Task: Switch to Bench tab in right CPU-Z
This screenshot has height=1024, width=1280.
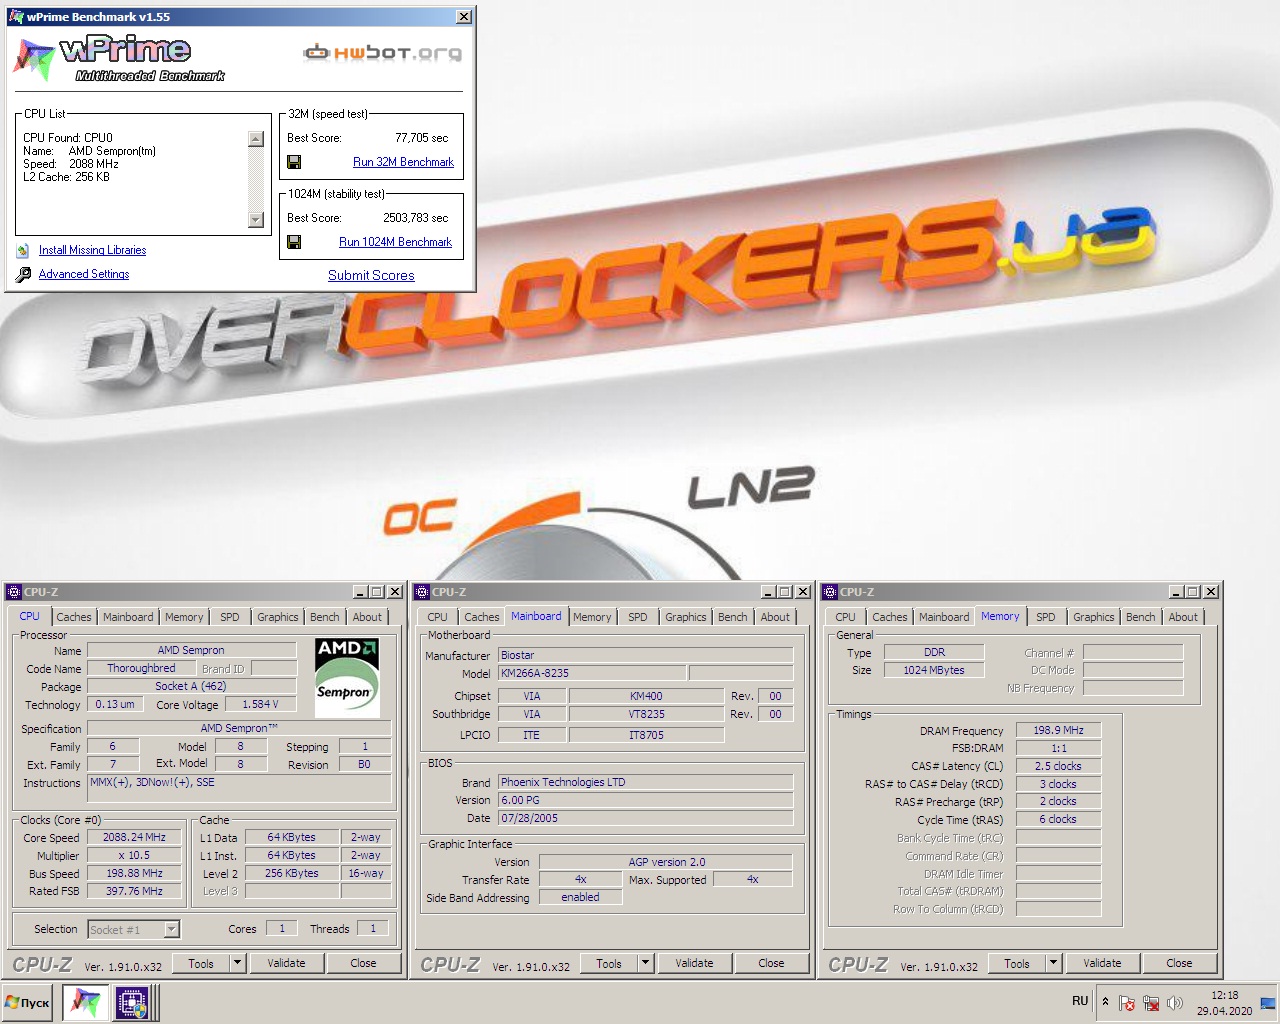Action: [1140, 617]
